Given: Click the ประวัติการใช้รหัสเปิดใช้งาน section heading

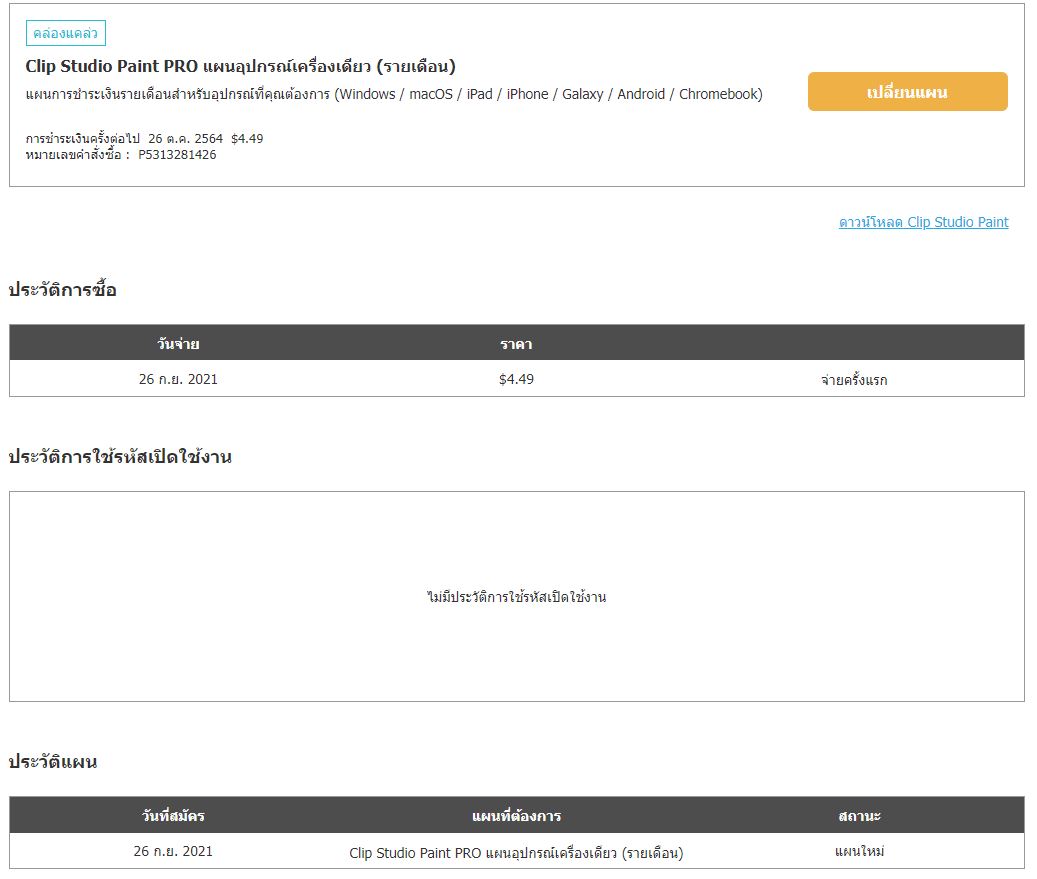Looking at the screenshot, I should tap(120, 456).
